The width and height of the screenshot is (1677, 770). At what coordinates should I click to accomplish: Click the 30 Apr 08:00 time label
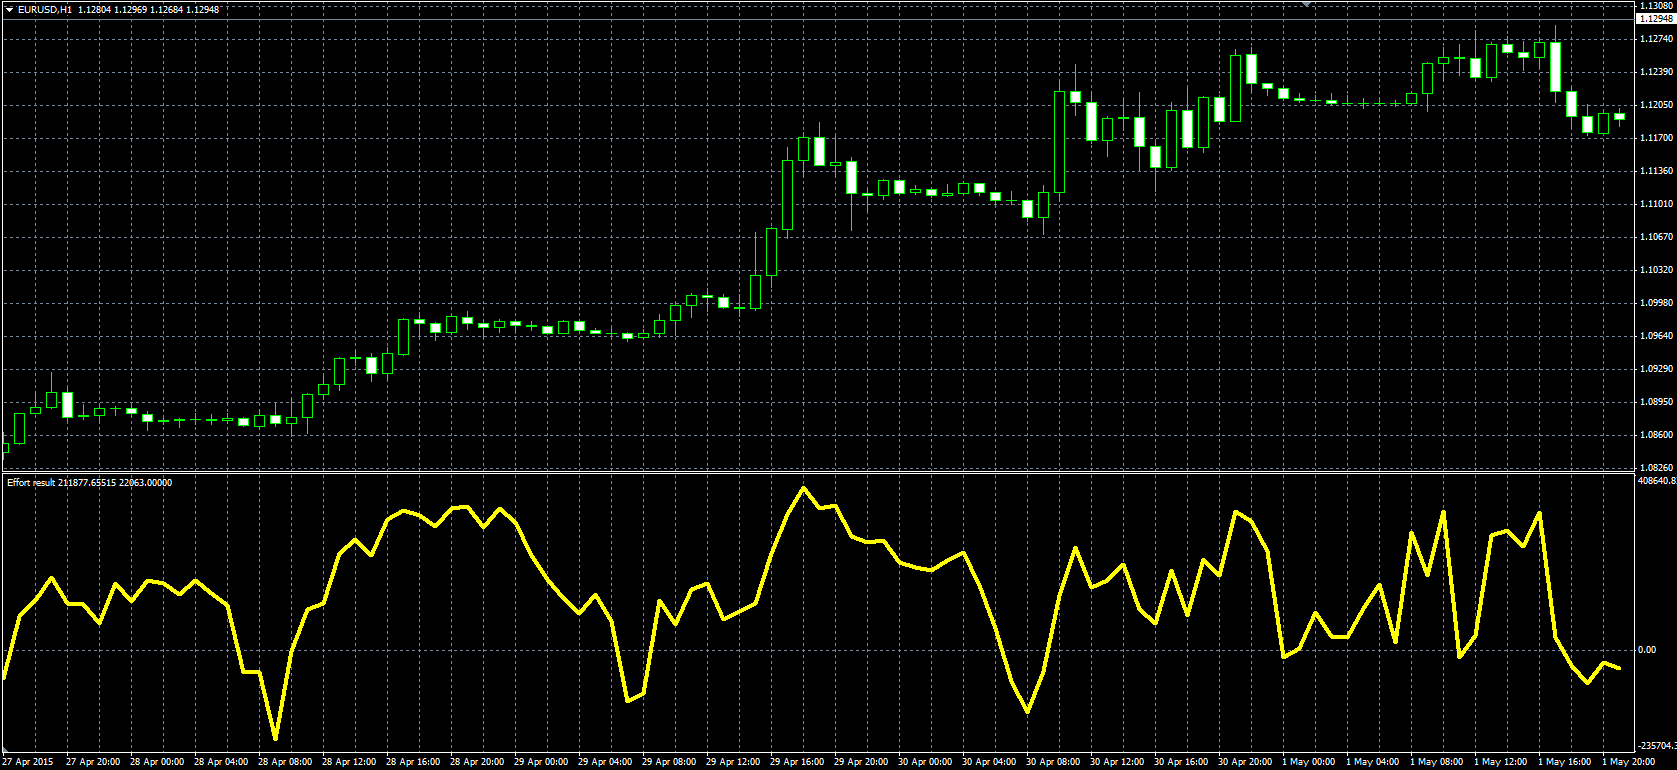coord(1053,762)
